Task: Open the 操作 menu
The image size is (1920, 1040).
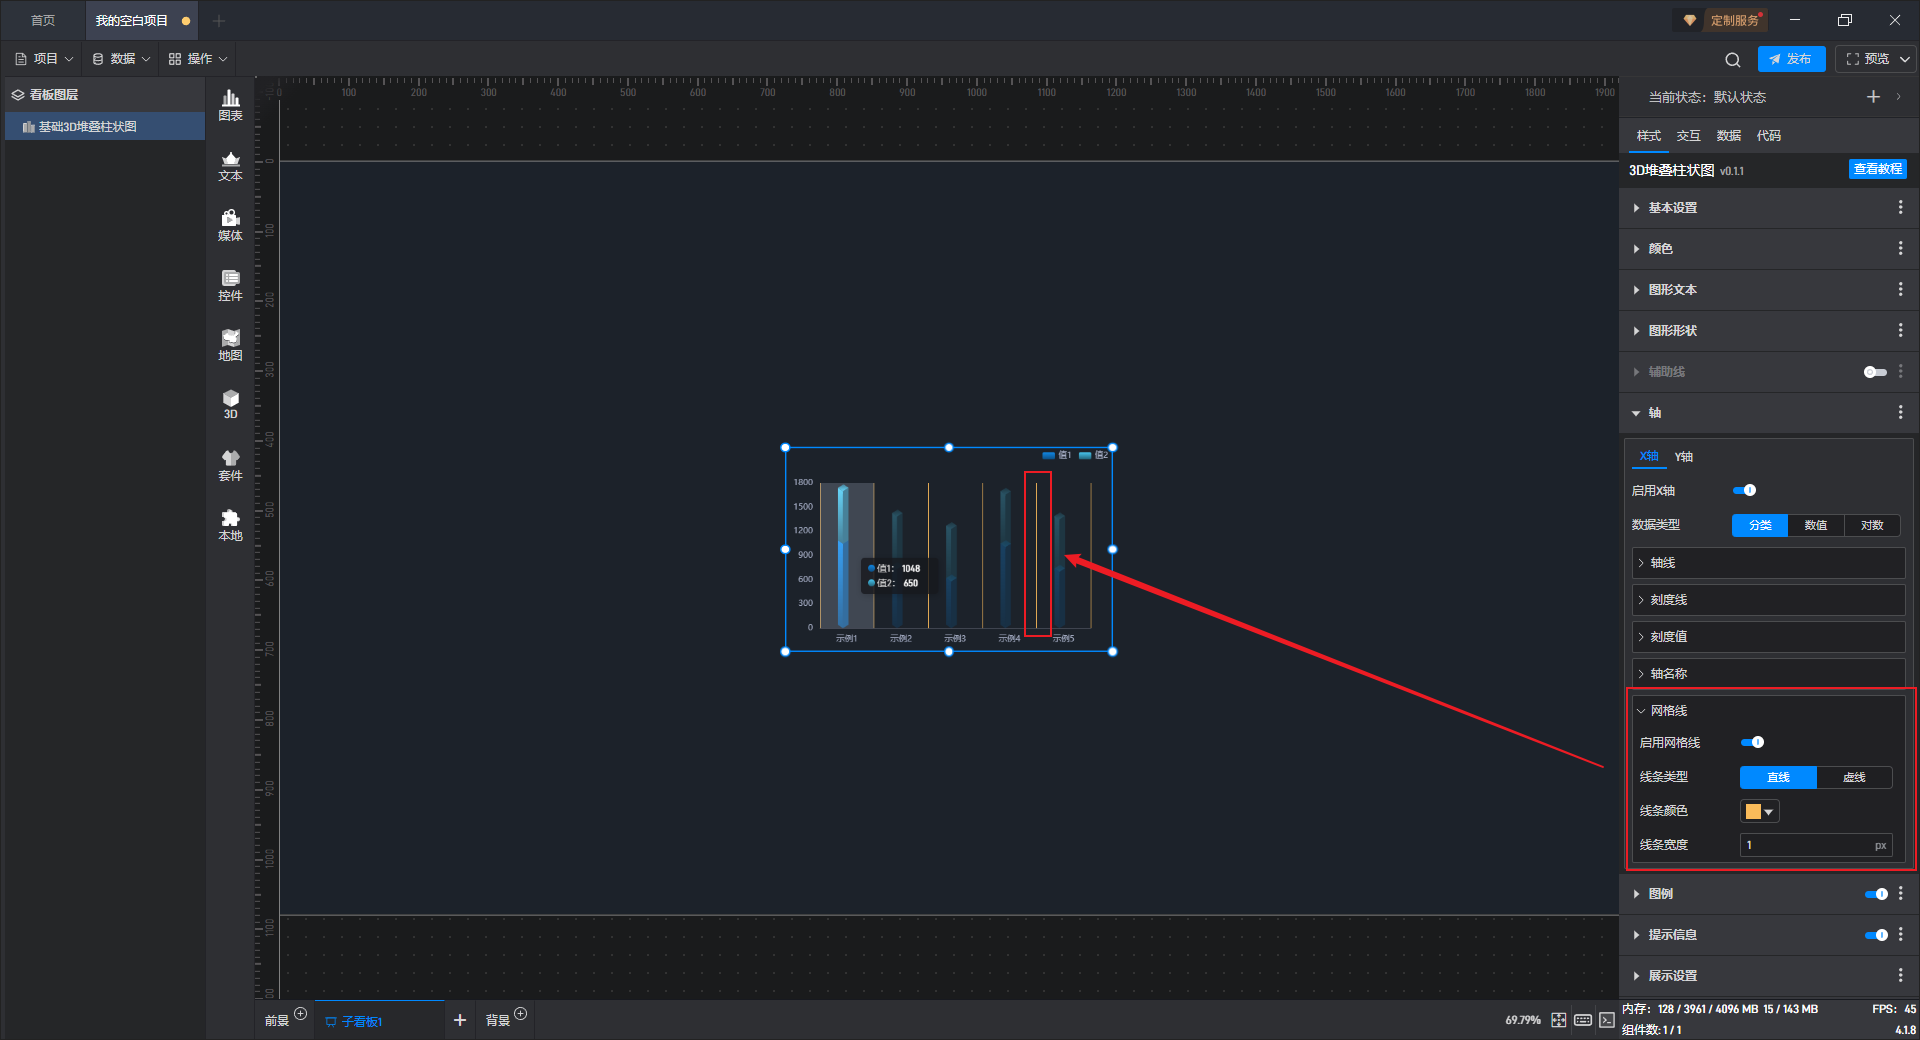Action: click(198, 59)
